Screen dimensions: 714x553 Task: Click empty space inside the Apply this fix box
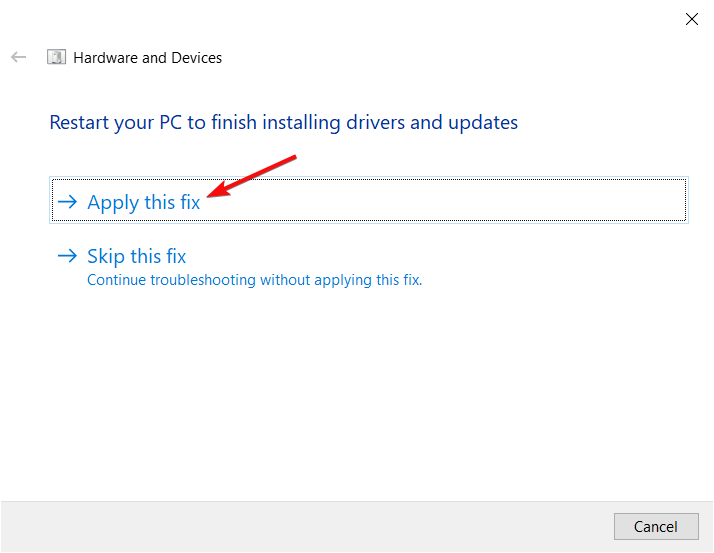(446, 200)
